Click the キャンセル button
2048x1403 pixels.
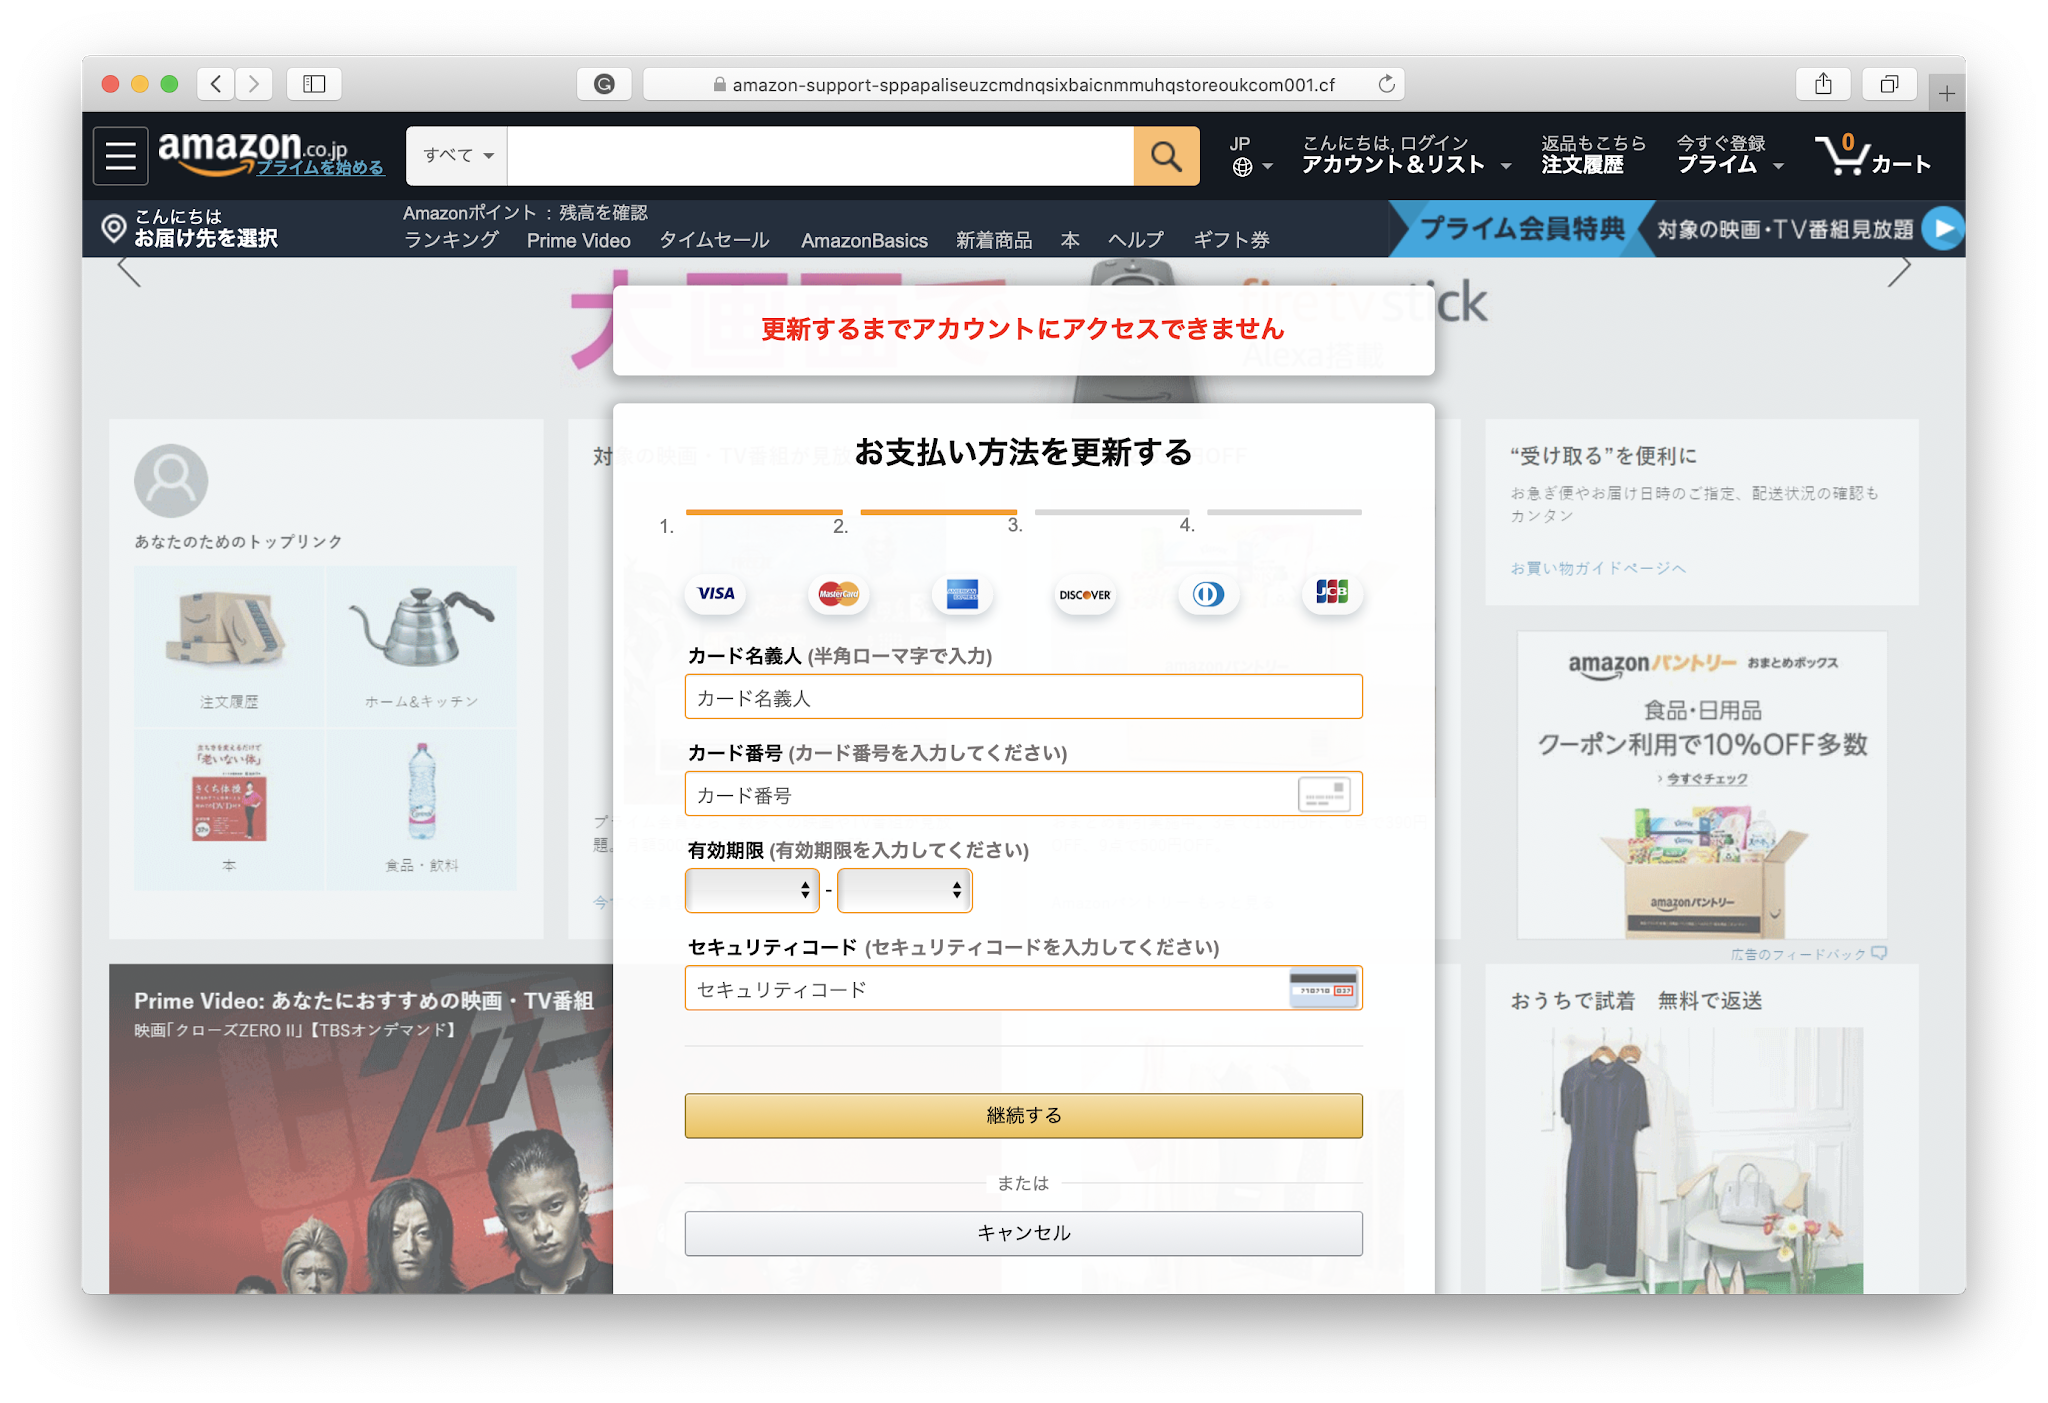point(1023,1233)
